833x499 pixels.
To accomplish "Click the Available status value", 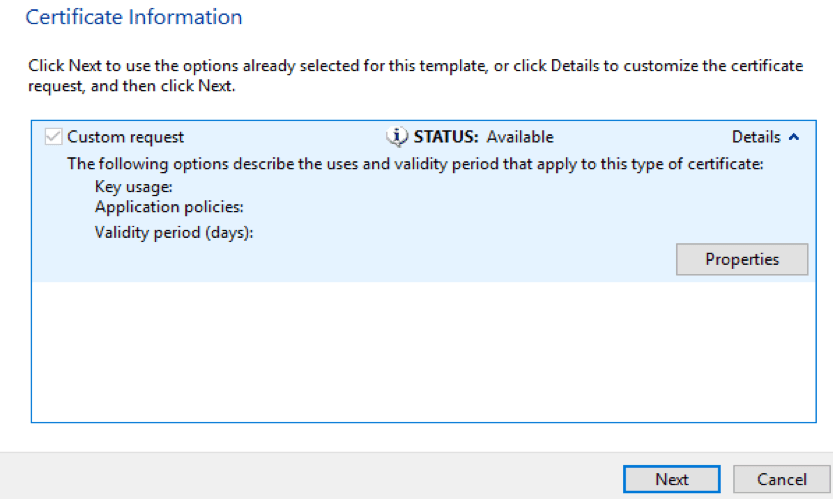I will (520, 137).
